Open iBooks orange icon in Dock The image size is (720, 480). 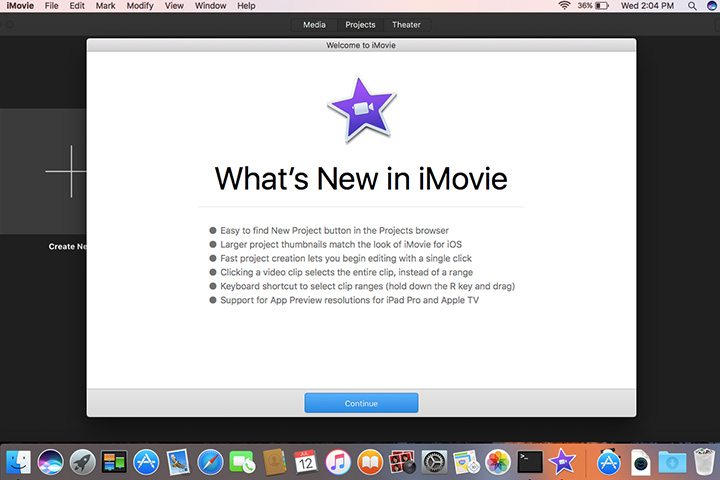point(370,462)
